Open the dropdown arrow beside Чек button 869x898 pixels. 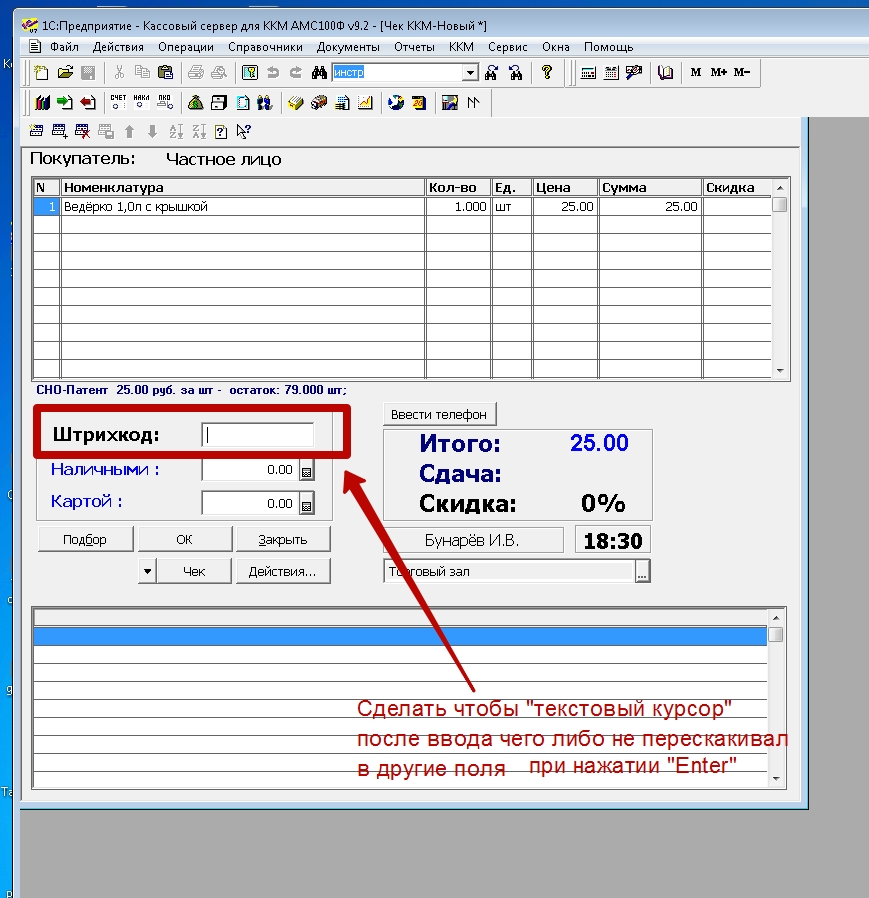point(147,571)
